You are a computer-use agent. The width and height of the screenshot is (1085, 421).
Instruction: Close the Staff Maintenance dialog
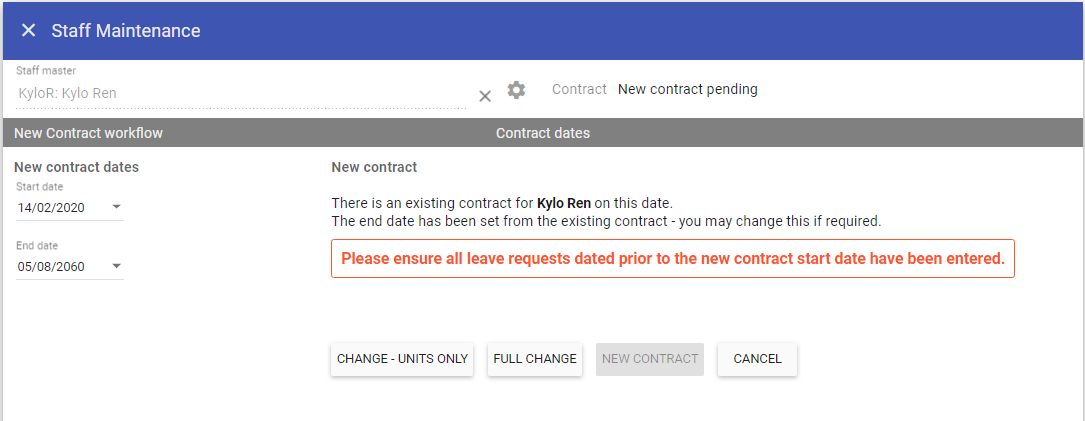(28, 31)
